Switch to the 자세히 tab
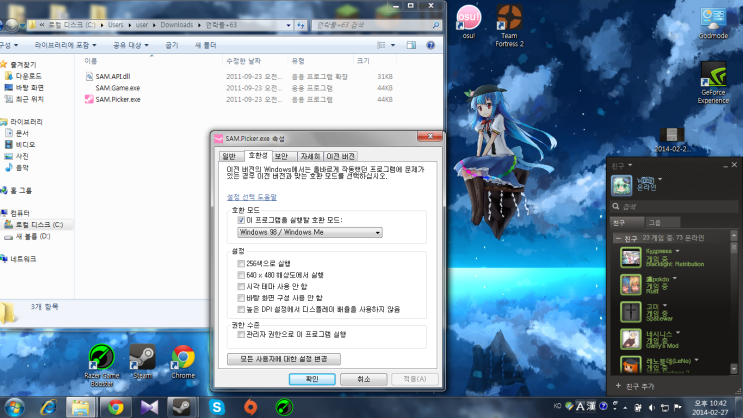 [310, 156]
